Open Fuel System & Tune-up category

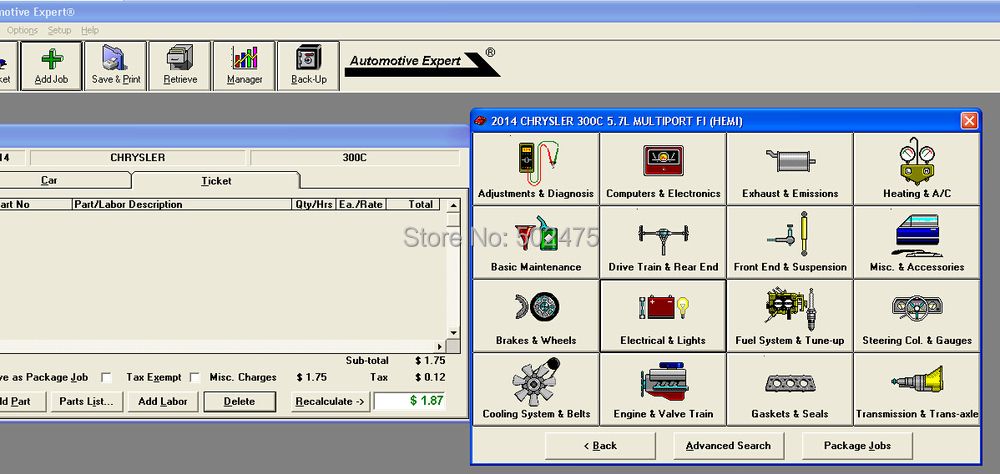point(790,315)
